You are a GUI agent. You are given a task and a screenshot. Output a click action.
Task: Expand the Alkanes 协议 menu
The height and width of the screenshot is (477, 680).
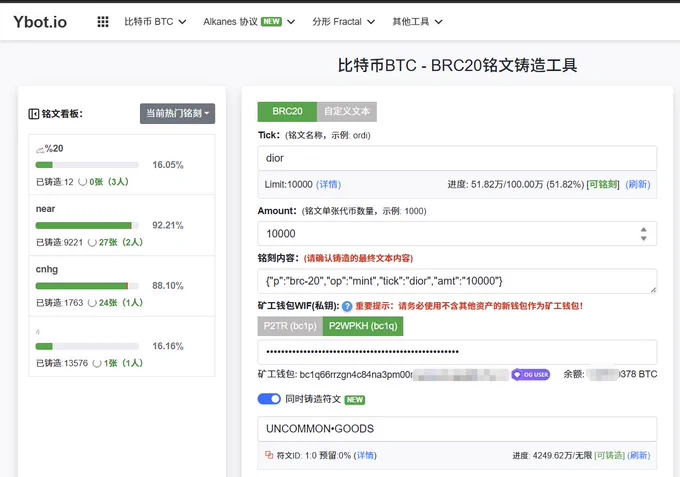(249, 22)
